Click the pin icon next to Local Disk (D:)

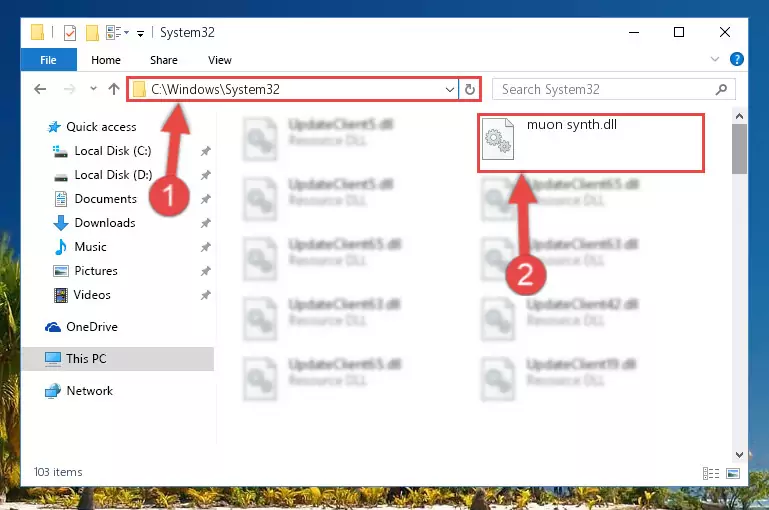[205, 175]
